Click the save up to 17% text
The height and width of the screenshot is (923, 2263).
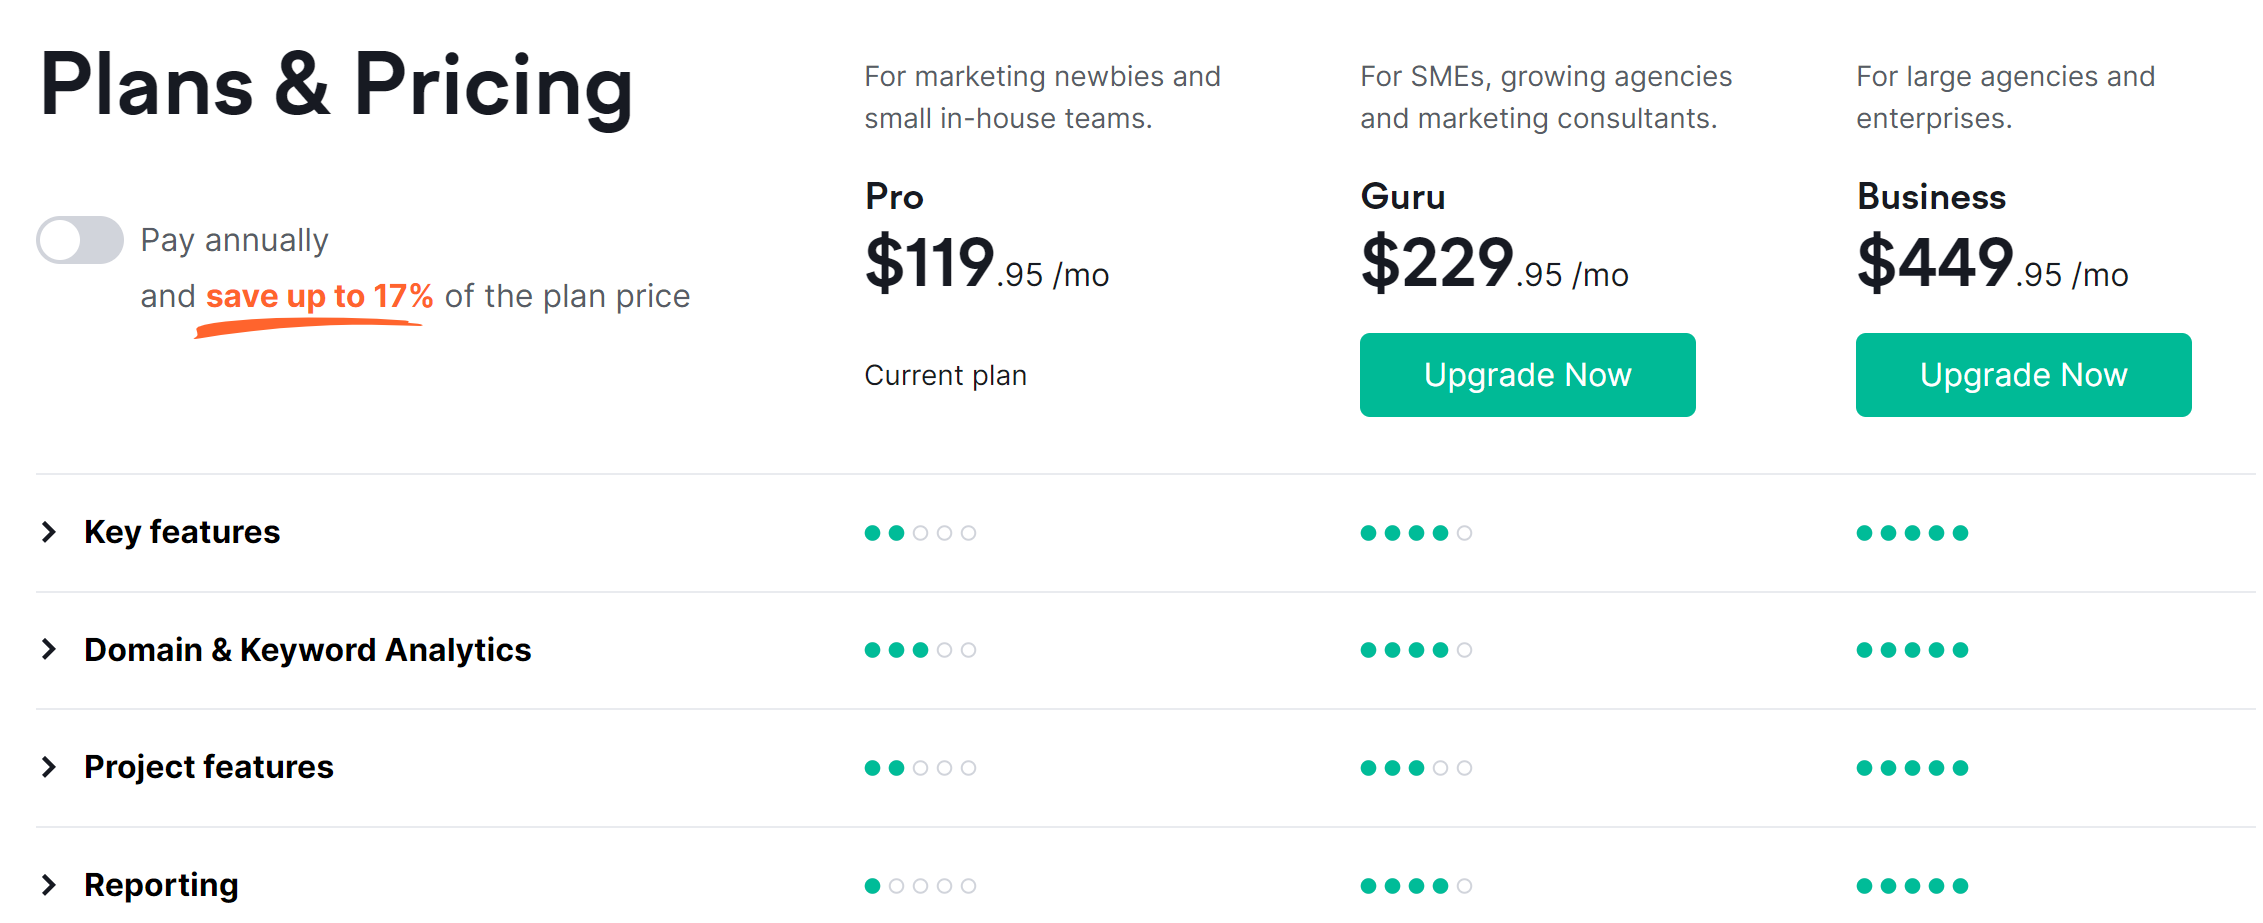pyautogui.click(x=319, y=296)
